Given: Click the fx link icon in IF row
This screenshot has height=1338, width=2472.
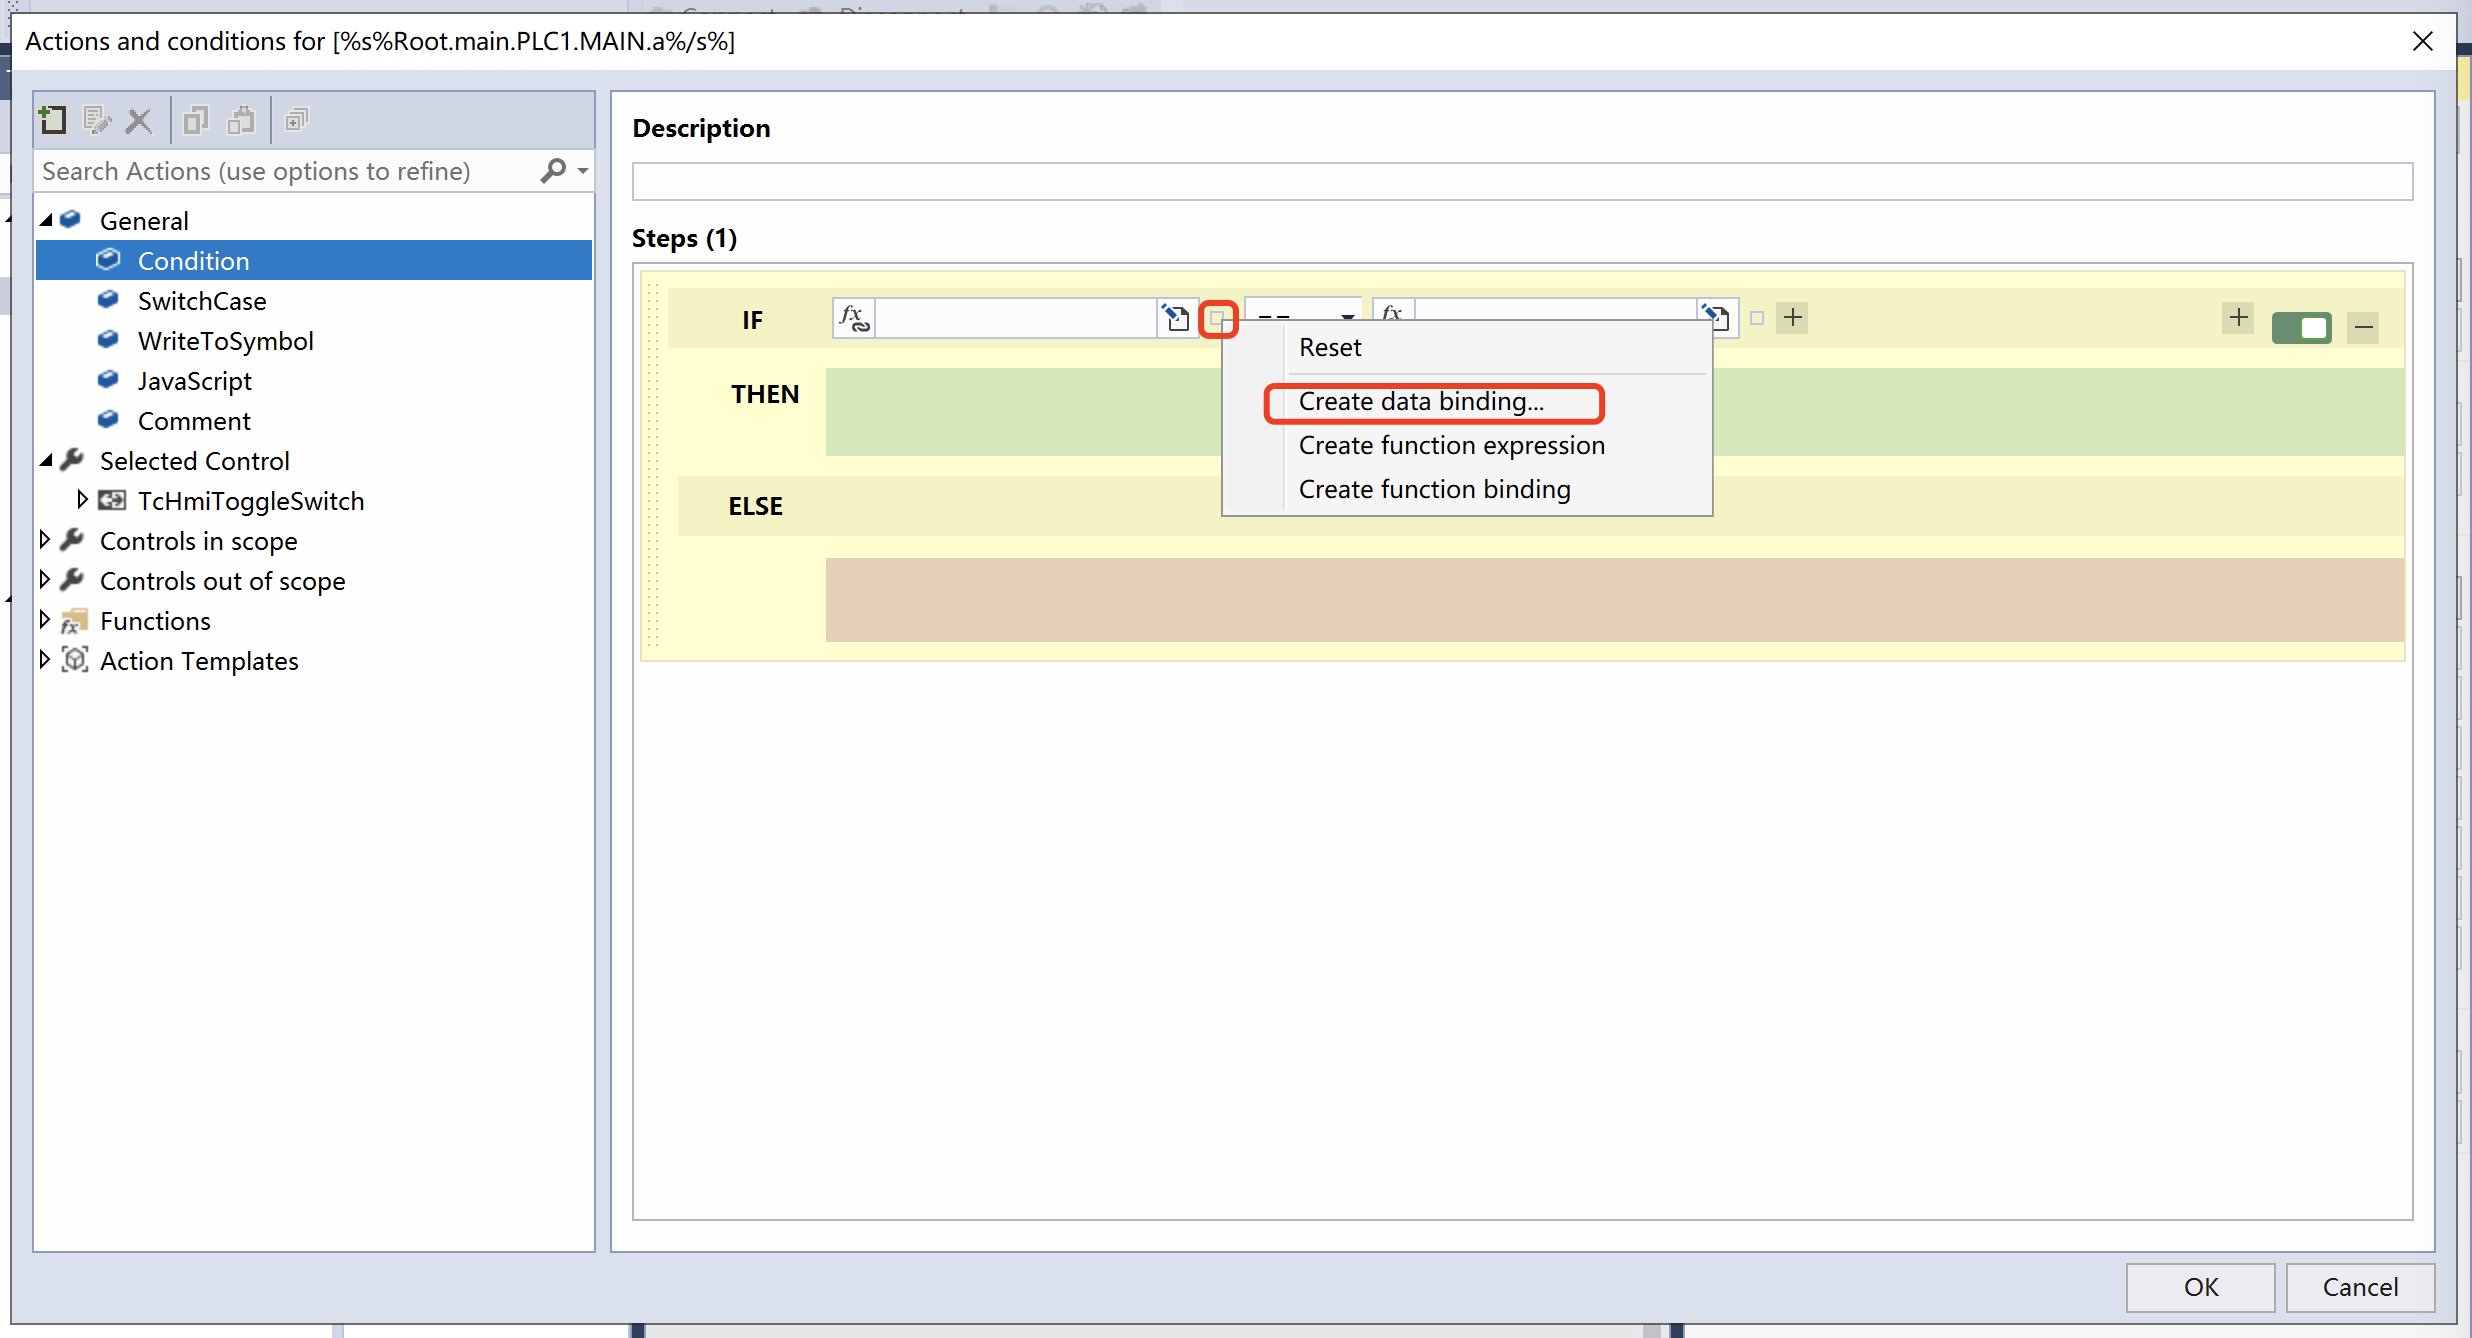Looking at the screenshot, I should [854, 318].
